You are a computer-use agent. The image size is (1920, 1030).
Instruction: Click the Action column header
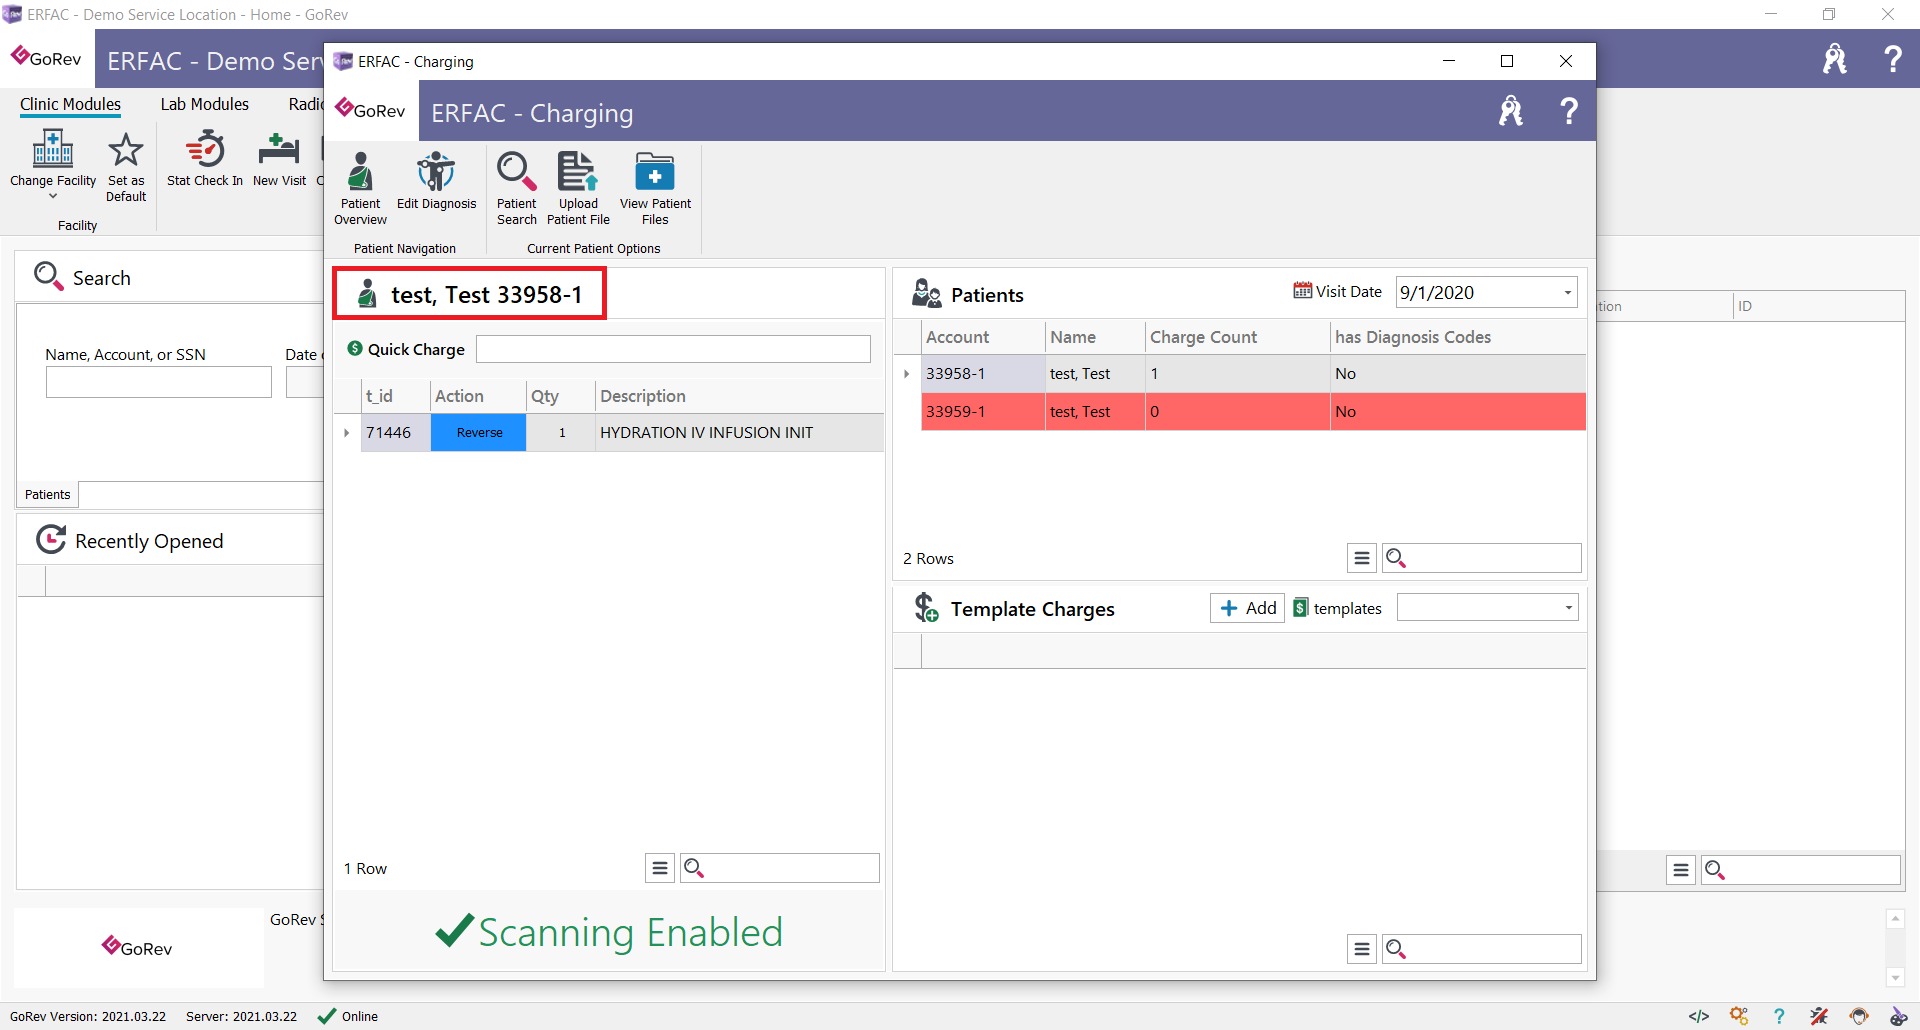(x=478, y=396)
